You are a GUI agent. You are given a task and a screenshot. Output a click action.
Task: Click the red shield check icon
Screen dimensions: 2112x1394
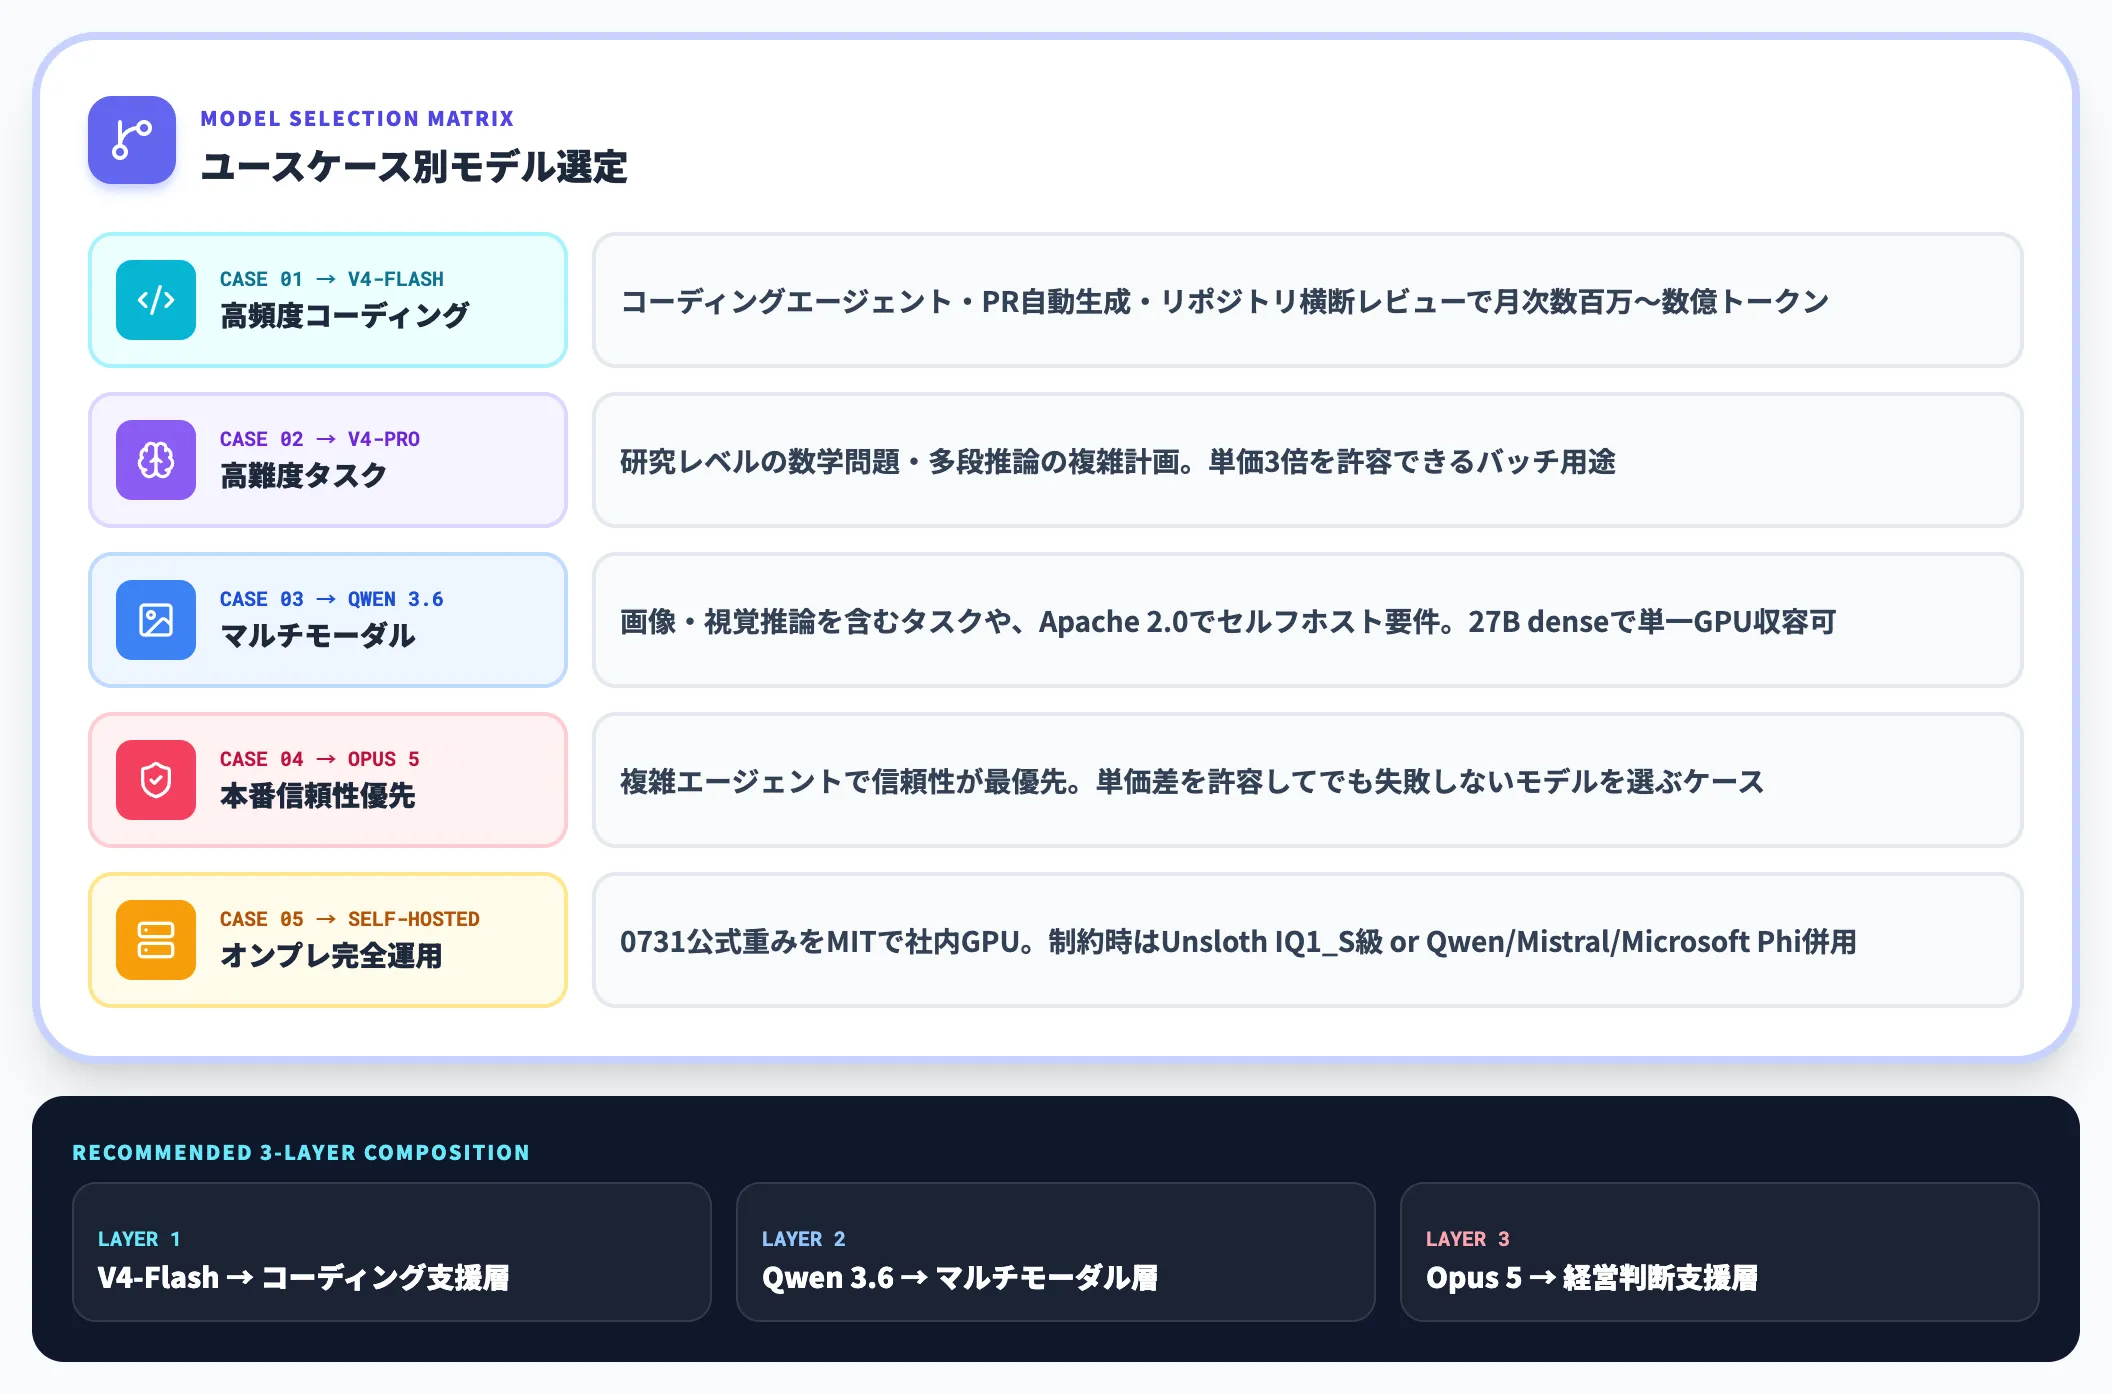[x=156, y=780]
